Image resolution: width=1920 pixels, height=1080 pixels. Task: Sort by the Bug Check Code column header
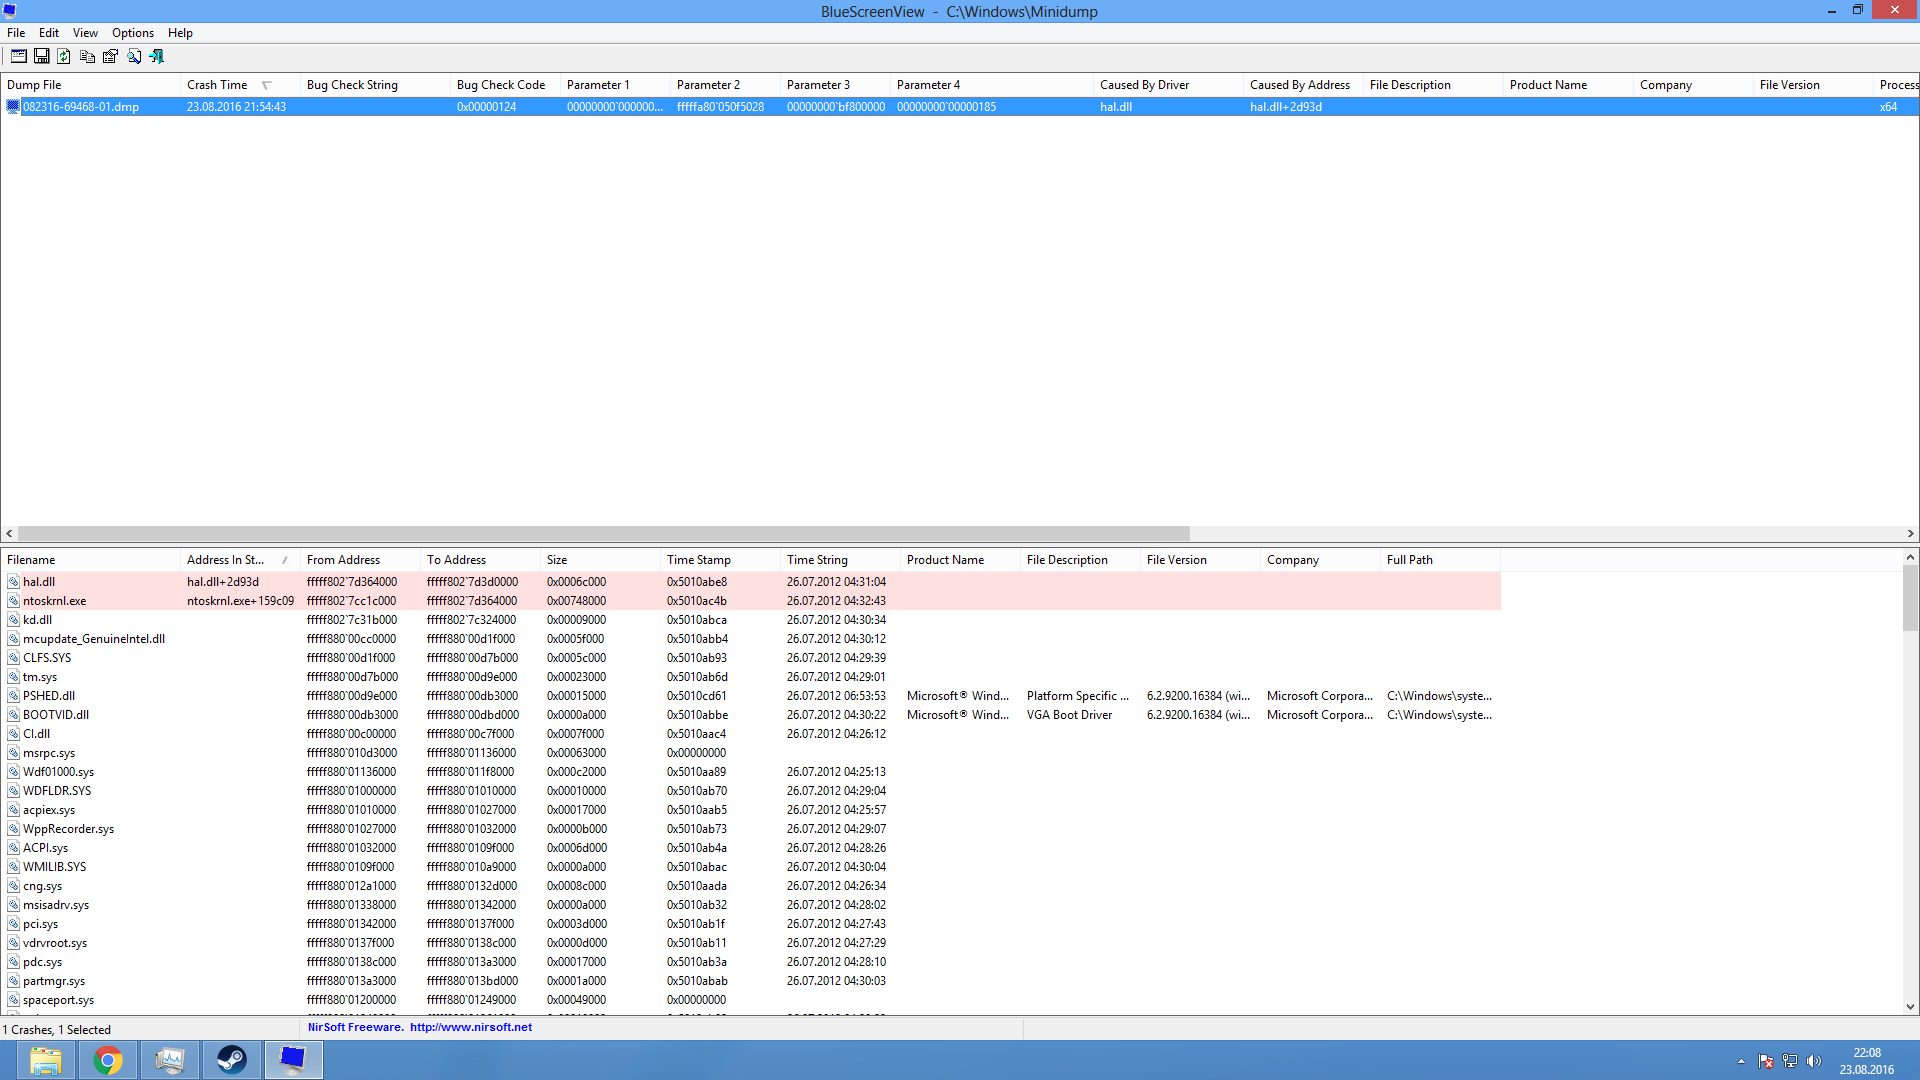500,85
